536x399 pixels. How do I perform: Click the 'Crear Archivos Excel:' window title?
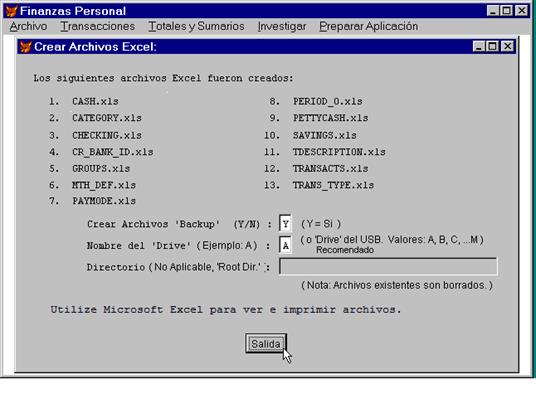(x=95, y=46)
